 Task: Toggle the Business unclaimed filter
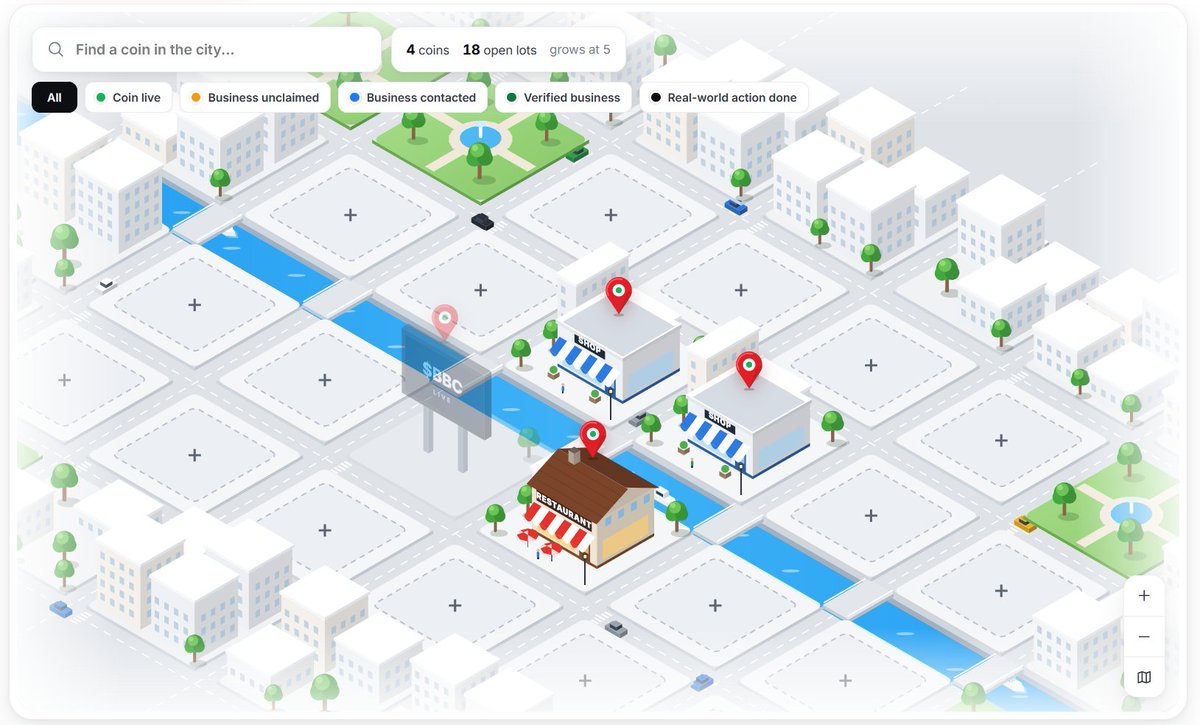click(254, 97)
